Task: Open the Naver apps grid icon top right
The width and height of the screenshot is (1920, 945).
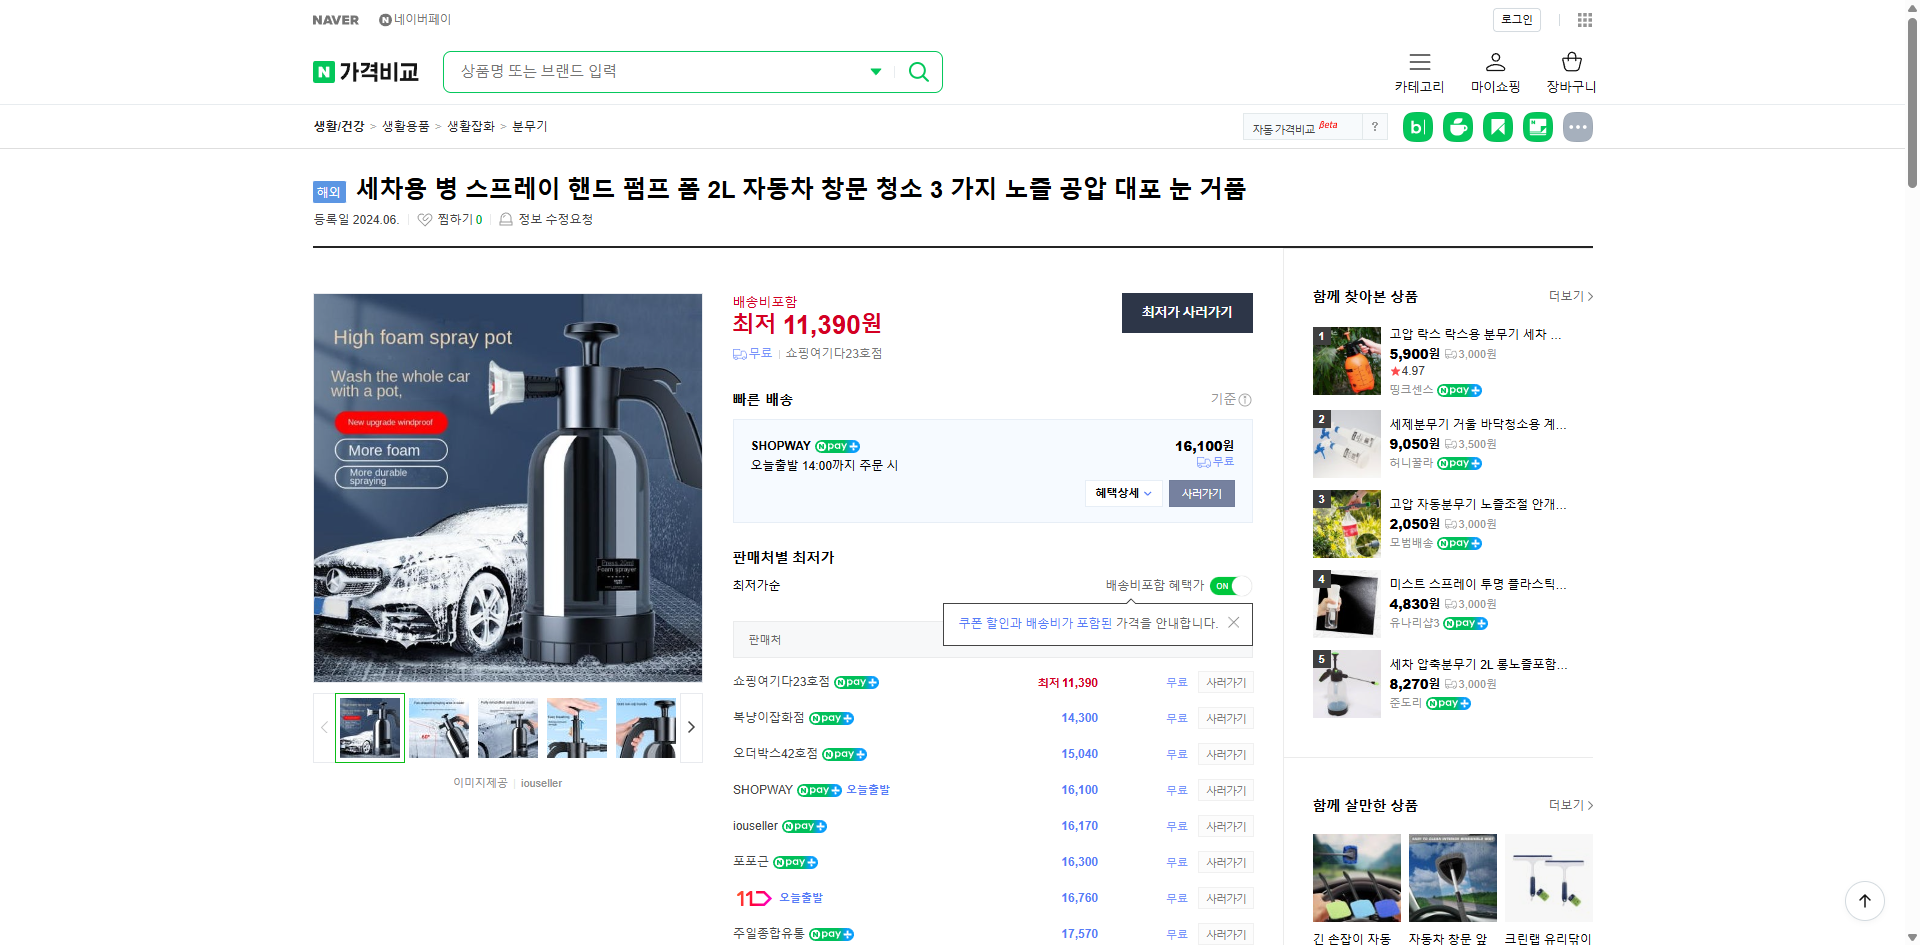Action: [1584, 20]
